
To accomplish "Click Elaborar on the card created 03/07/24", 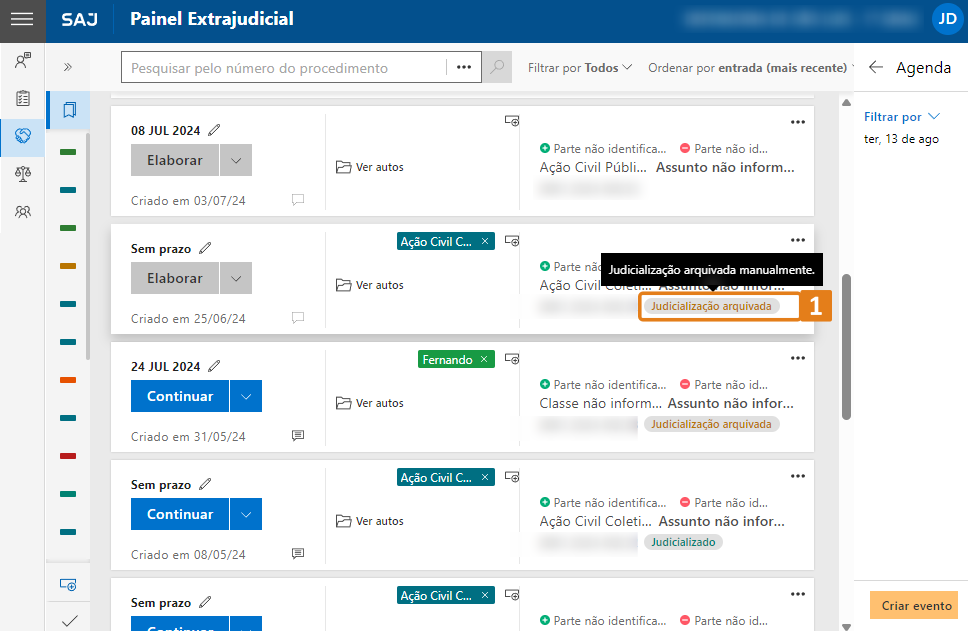I will [175, 160].
